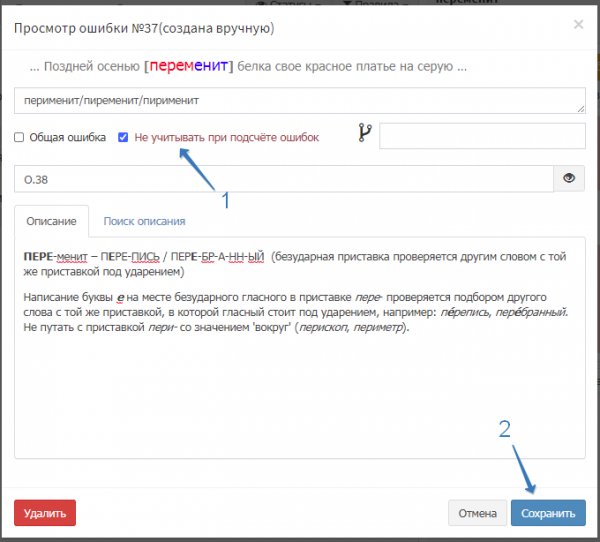Close the error view dialog with the X
Screen dimensions: 600x542
coord(578,25)
